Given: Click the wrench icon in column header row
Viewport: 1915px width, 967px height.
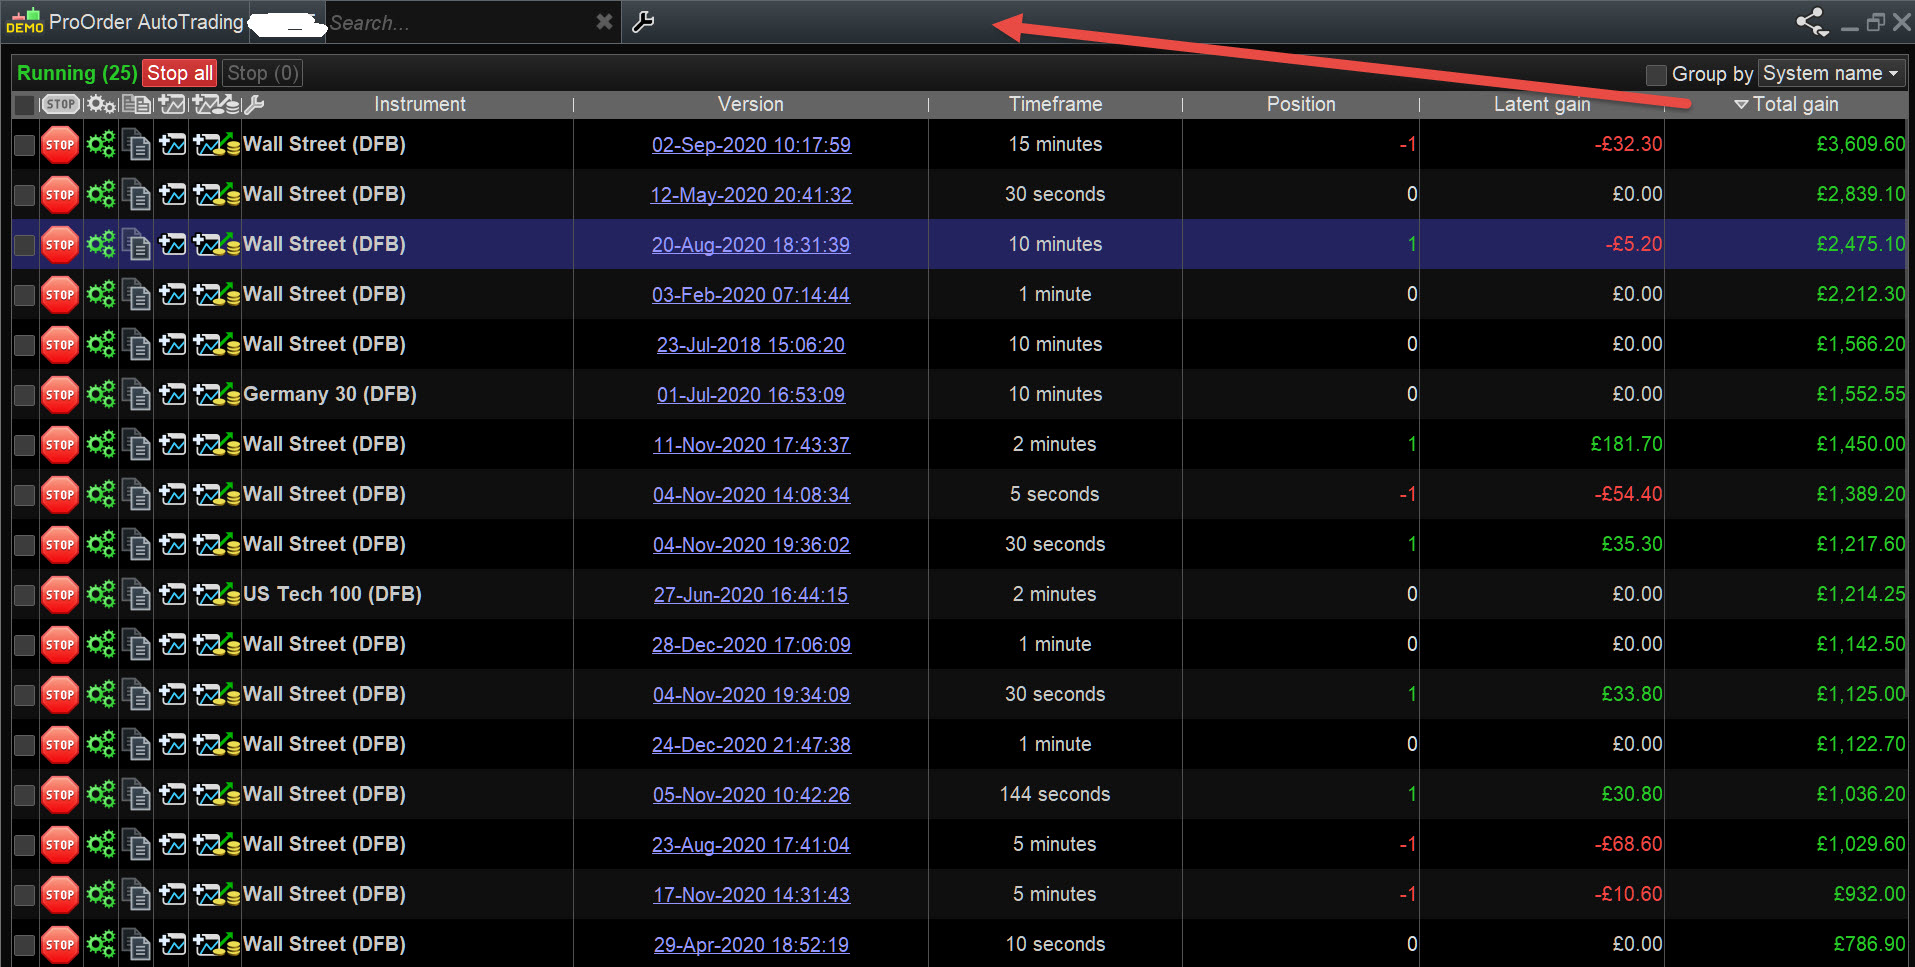Looking at the screenshot, I should click(254, 104).
